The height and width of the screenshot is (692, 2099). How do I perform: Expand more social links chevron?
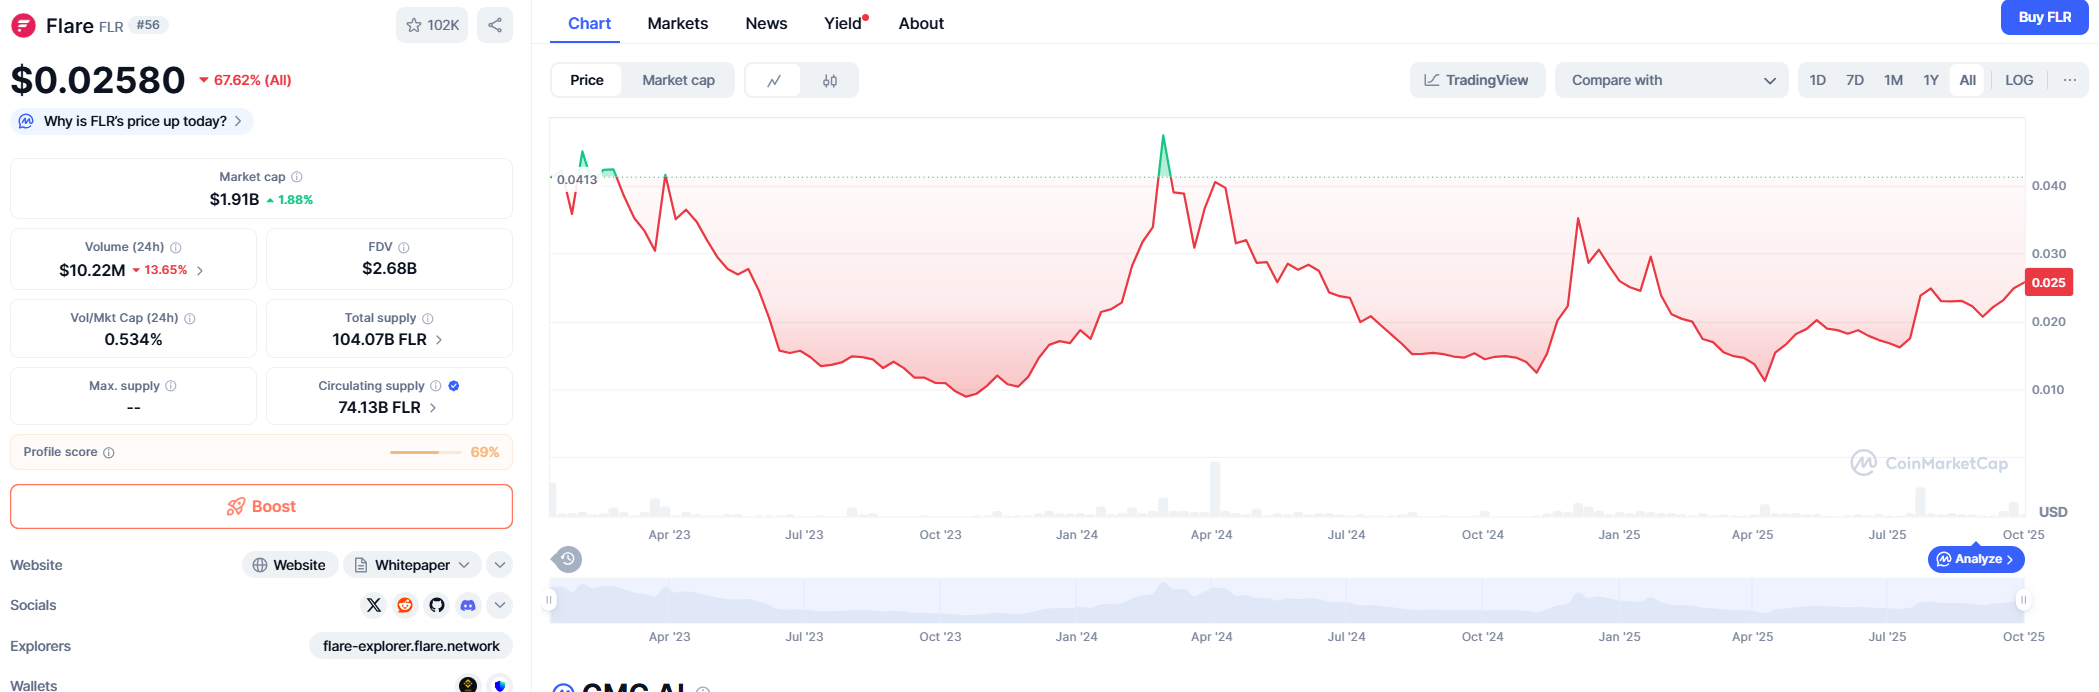point(500,605)
